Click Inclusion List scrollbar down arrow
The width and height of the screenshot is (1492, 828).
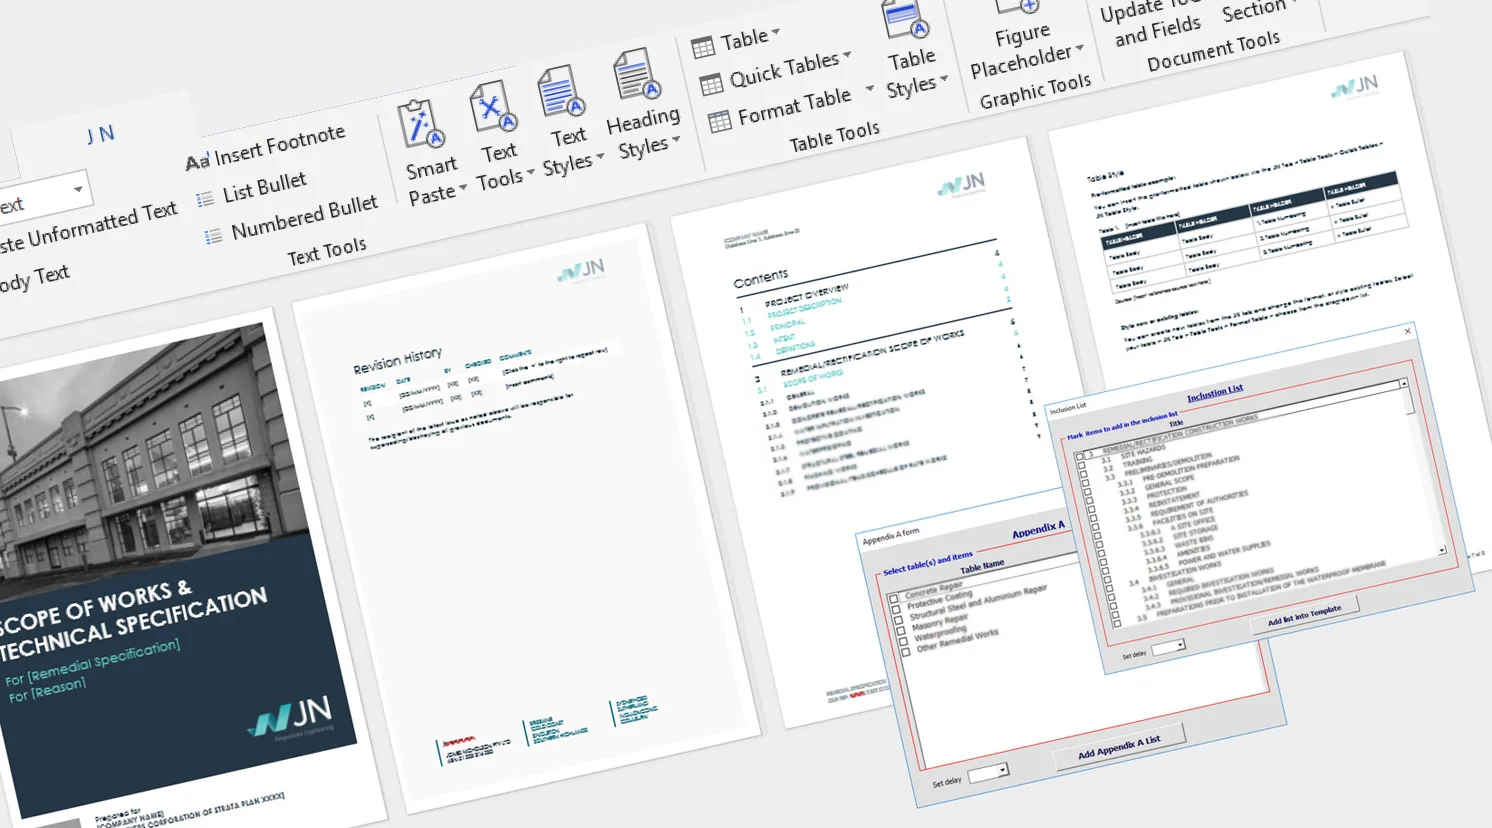coord(1442,550)
